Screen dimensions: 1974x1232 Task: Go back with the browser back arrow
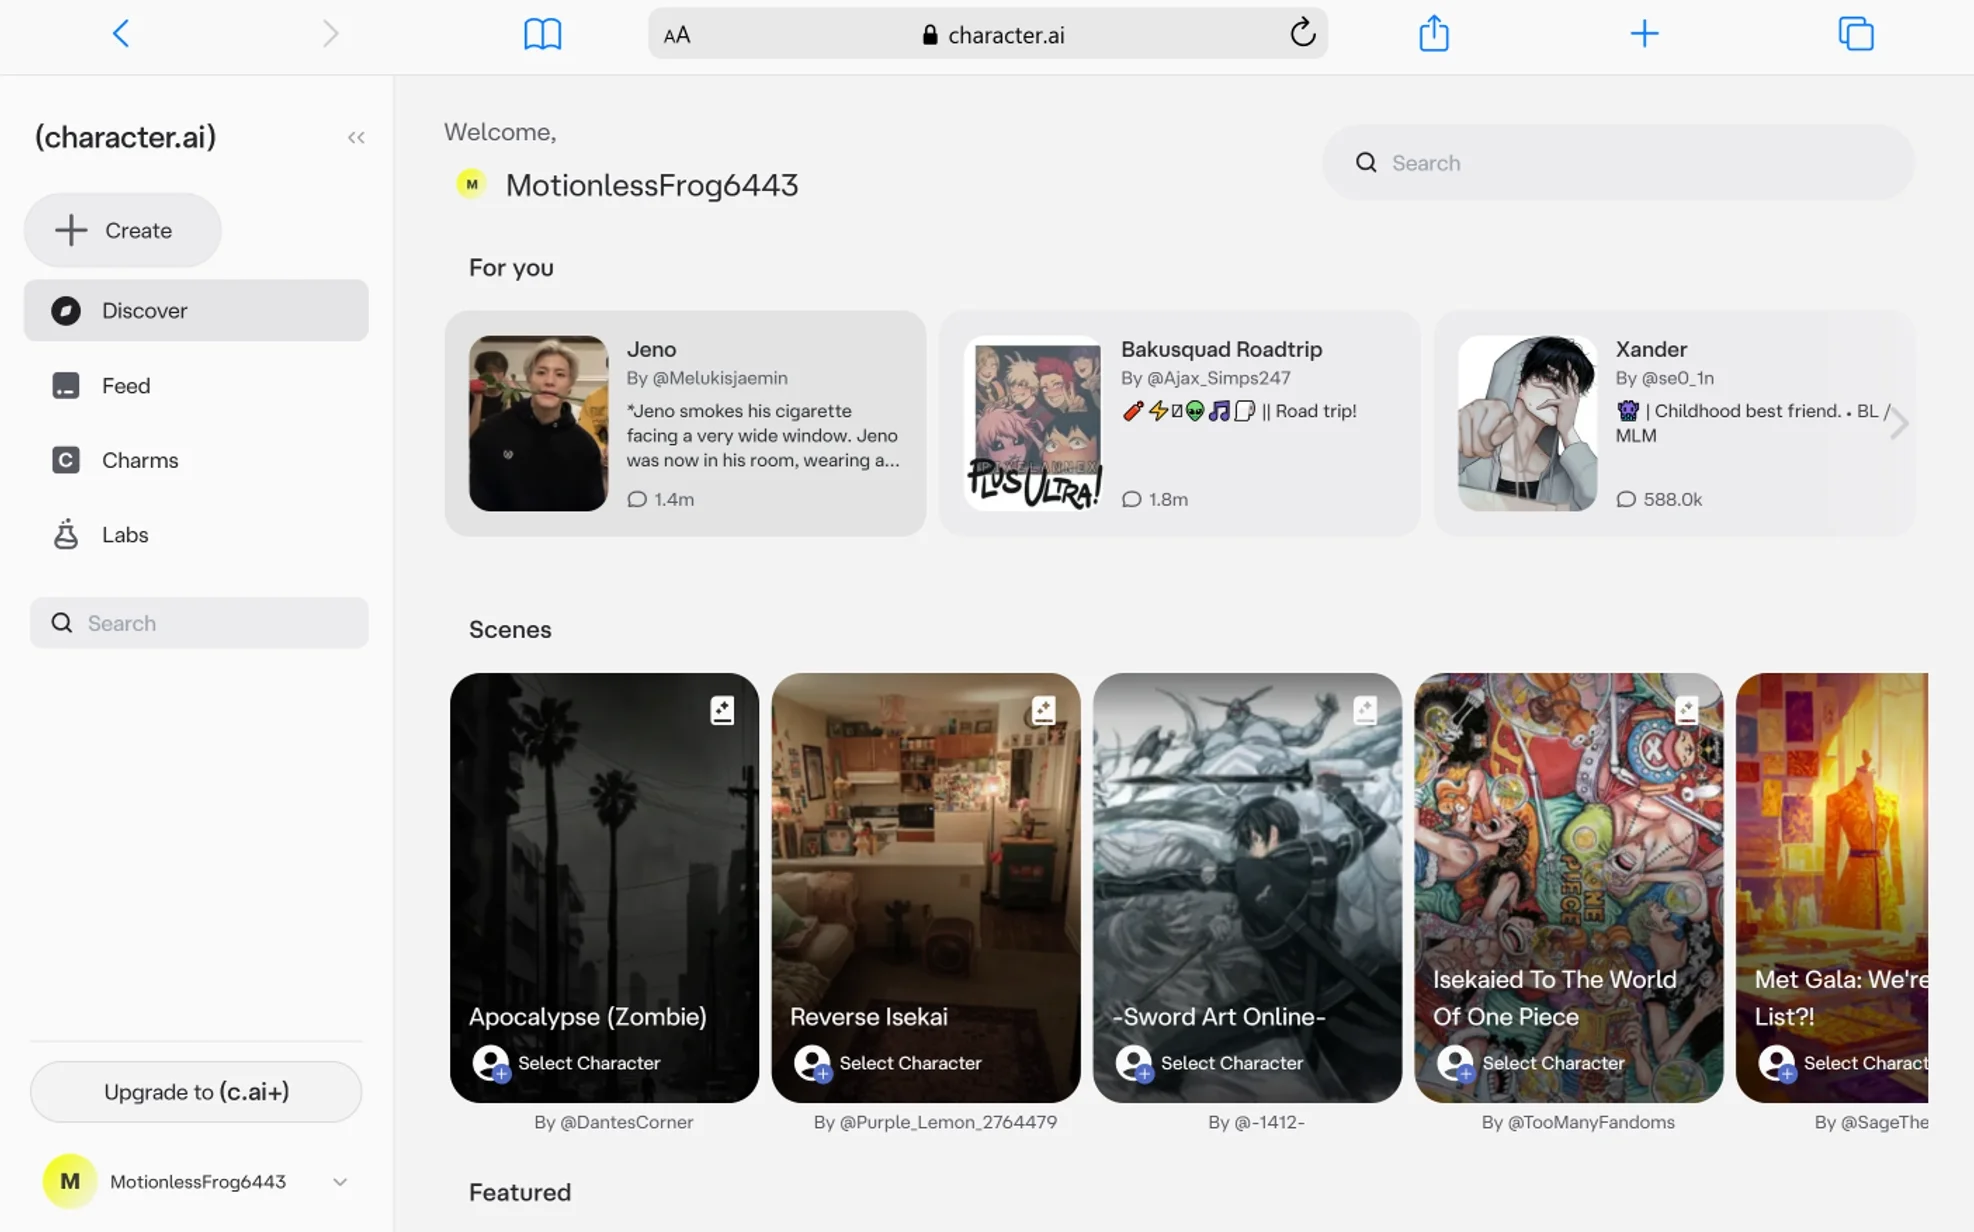pos(121,34)
